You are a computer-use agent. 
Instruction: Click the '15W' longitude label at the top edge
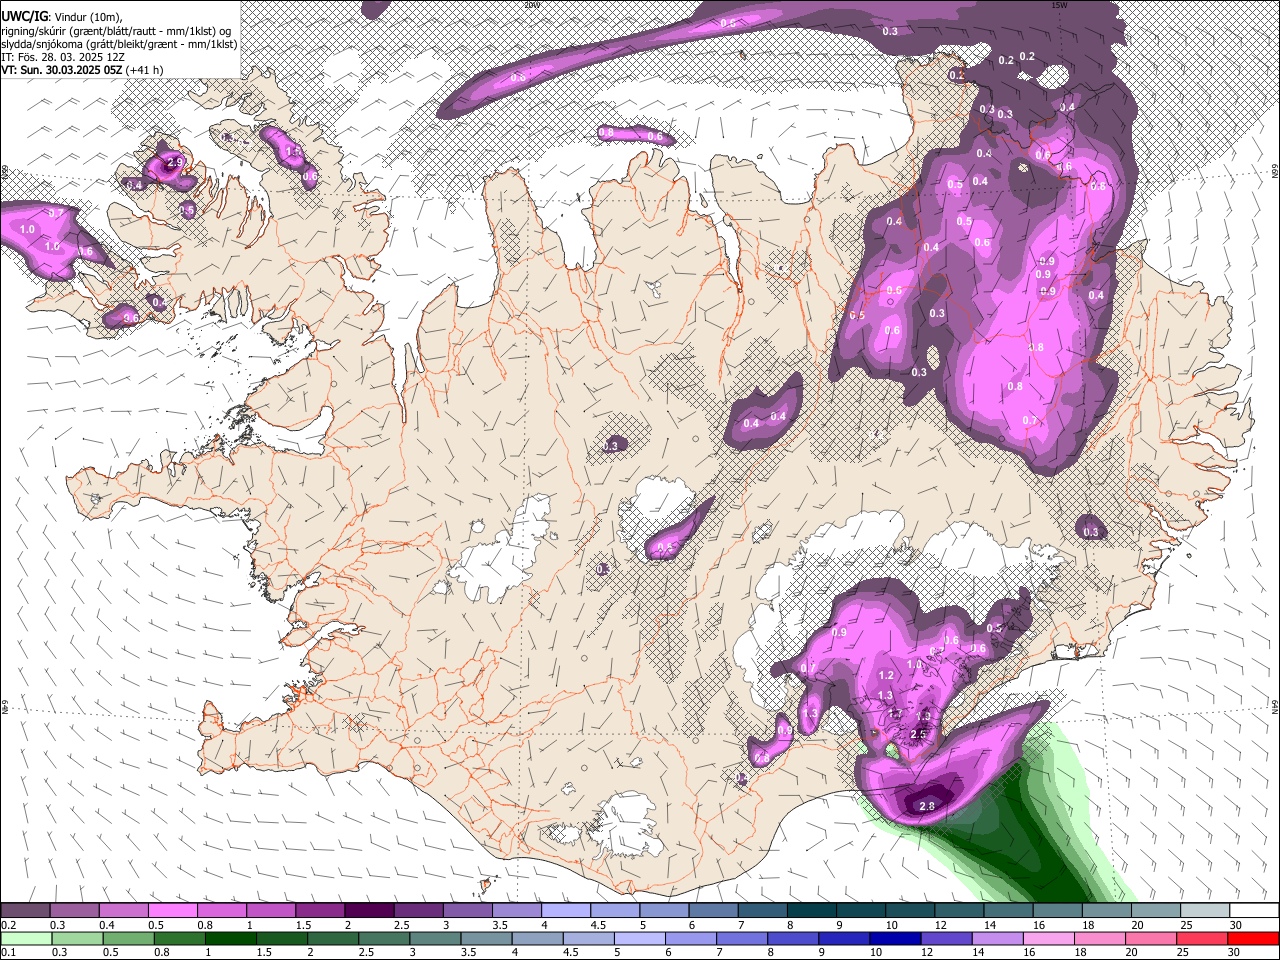(1059, 5)
